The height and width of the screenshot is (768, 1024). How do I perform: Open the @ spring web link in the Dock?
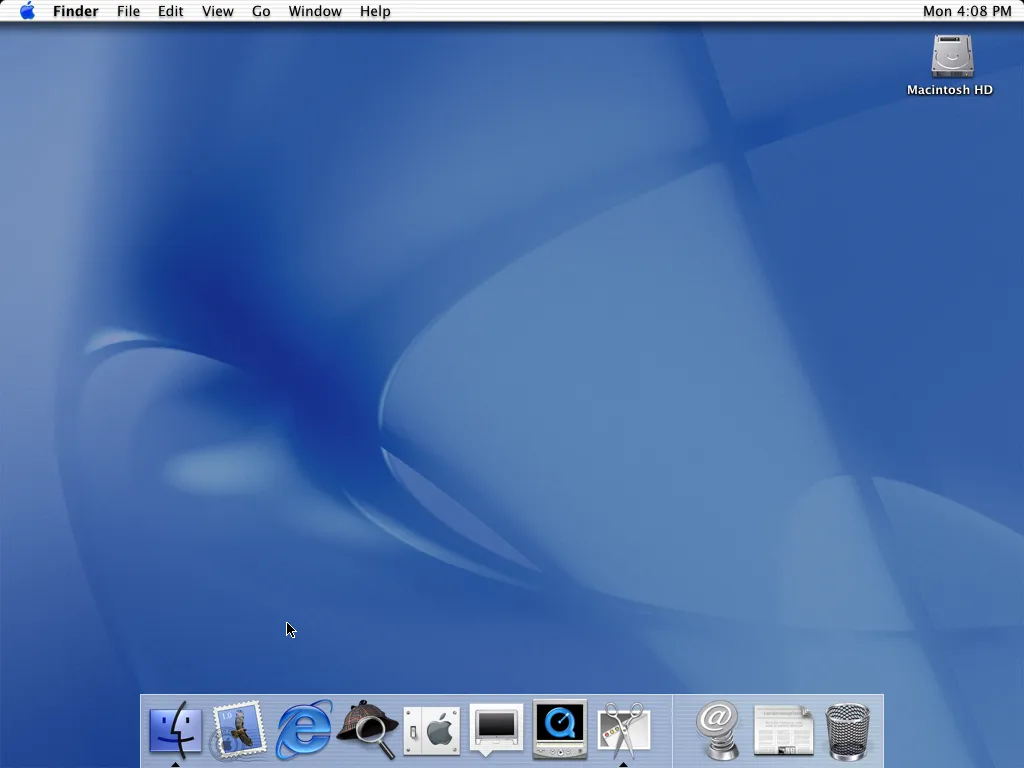pyautogui.click(x=716, y=730)
